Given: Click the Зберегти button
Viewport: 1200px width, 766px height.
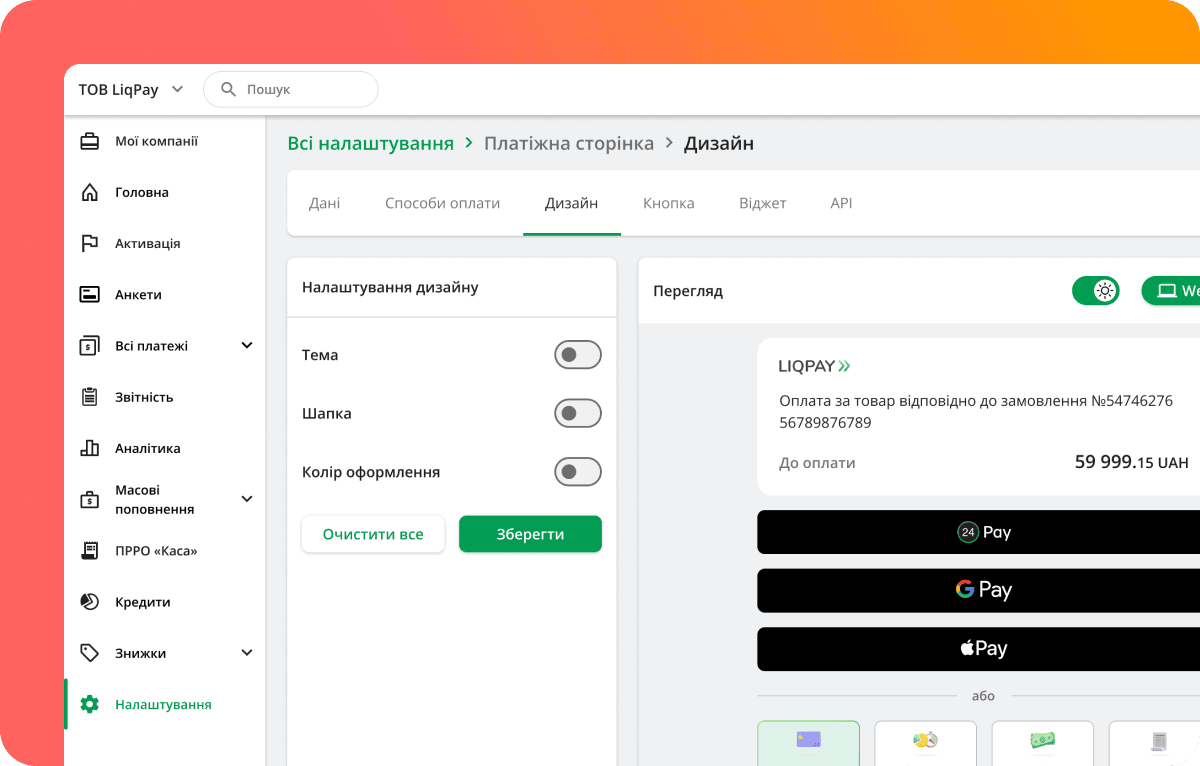Looking at the screenshot, I should click(530, 533).
